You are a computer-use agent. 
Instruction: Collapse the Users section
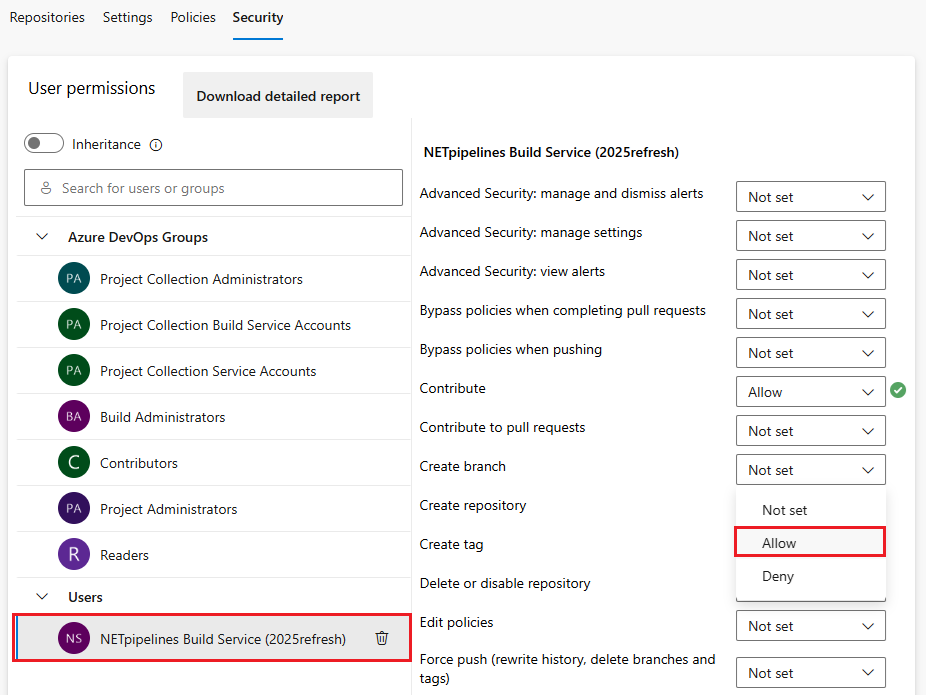coord(42,597)
